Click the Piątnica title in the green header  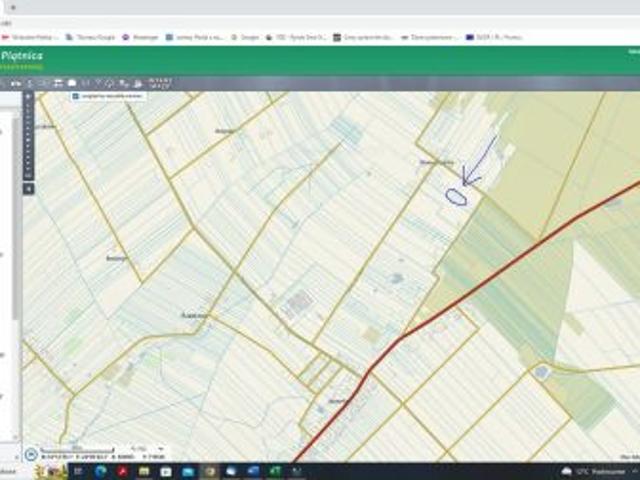[x=21, y=57]
